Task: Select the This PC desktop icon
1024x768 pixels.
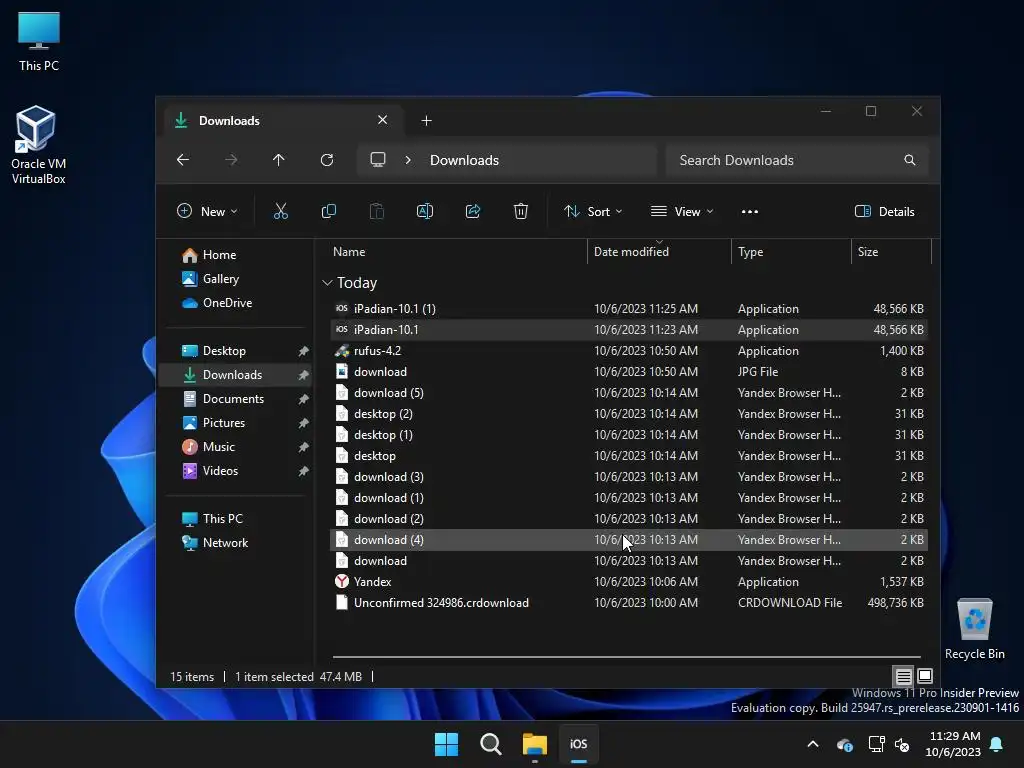Action: 39,41
